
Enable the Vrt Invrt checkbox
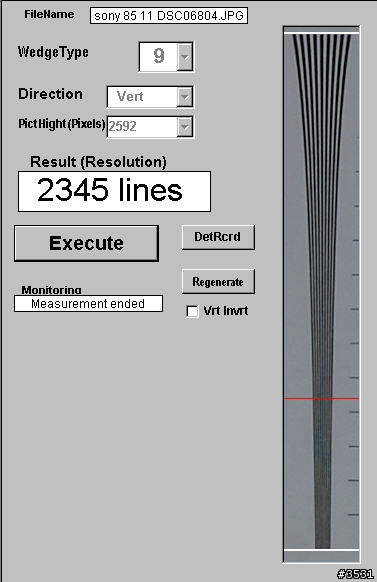point(192,311)
